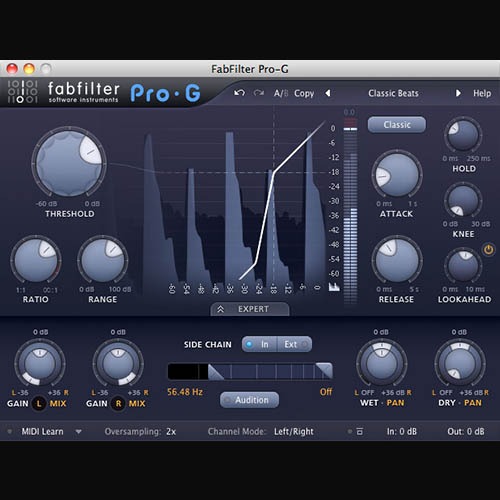Click the Ratio knob
This screenshot has height=500, width=500.
(x=36, y=261)
